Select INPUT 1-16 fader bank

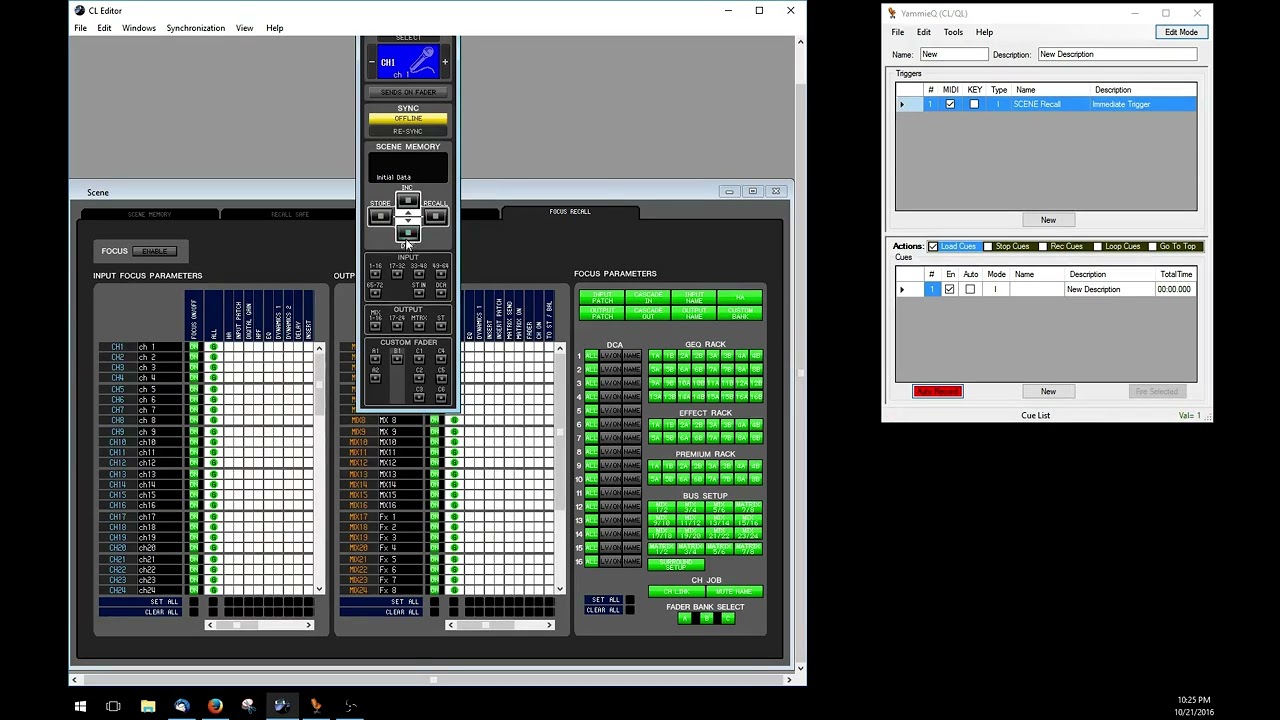pos(375,274)
